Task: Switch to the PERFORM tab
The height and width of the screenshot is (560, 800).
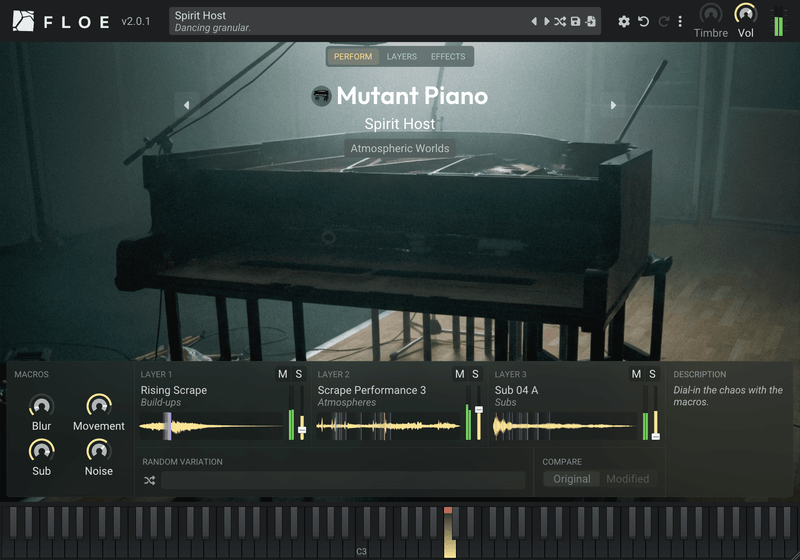Action: tap(353, 57)
